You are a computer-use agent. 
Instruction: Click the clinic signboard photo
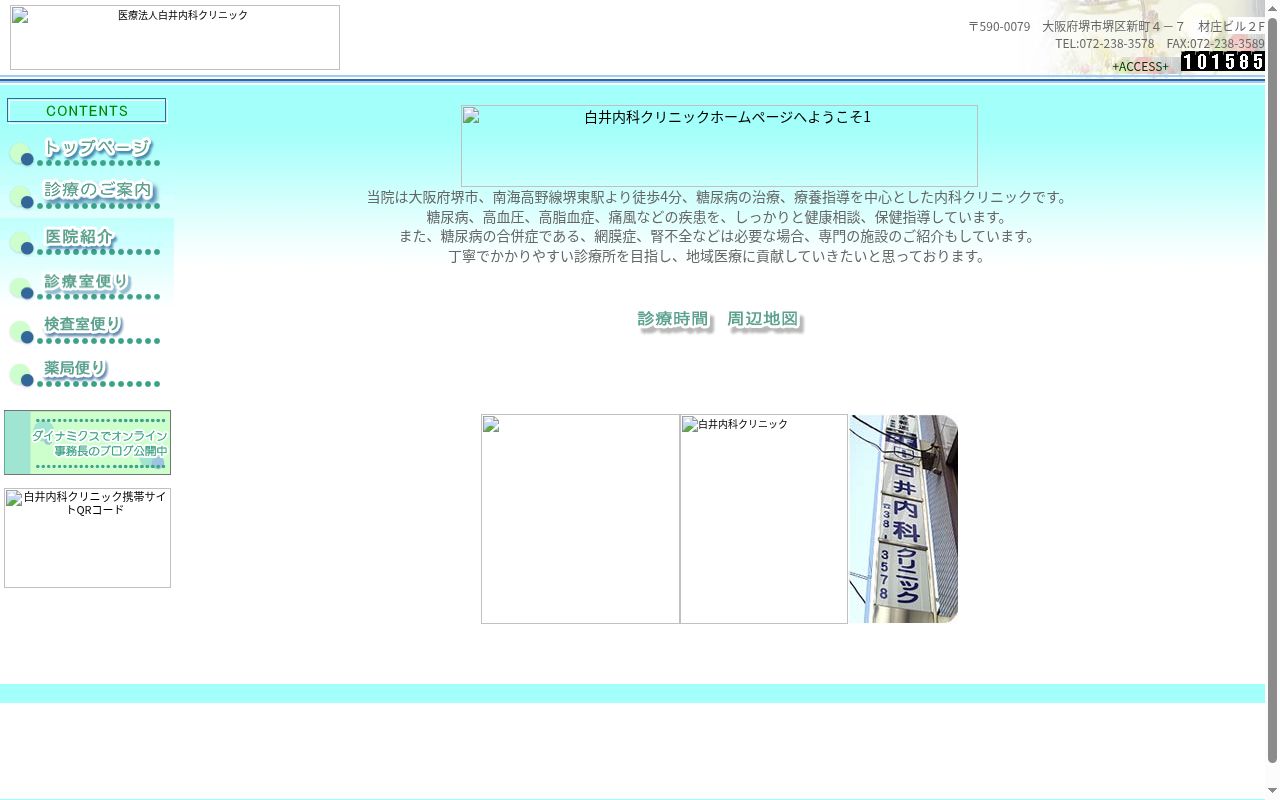(x=904, y=519)
